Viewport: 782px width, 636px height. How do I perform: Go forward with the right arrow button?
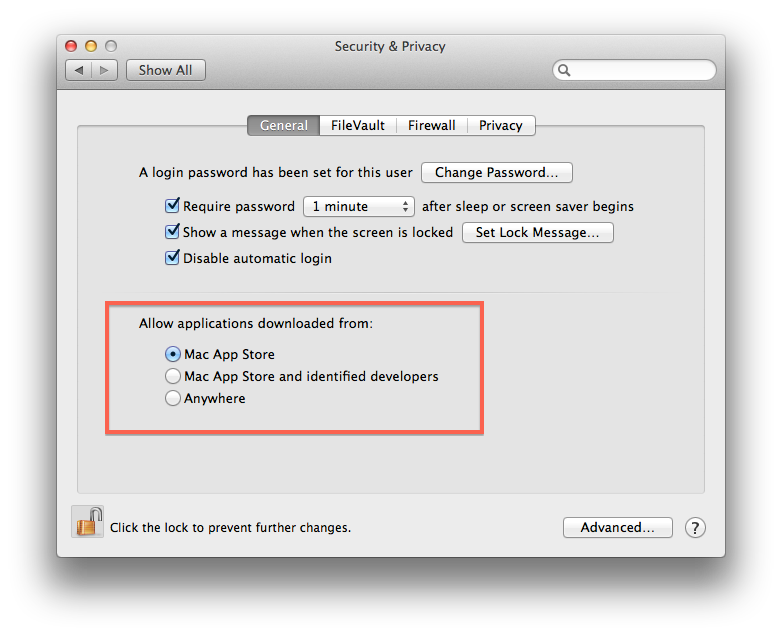[x=104, y=70]
